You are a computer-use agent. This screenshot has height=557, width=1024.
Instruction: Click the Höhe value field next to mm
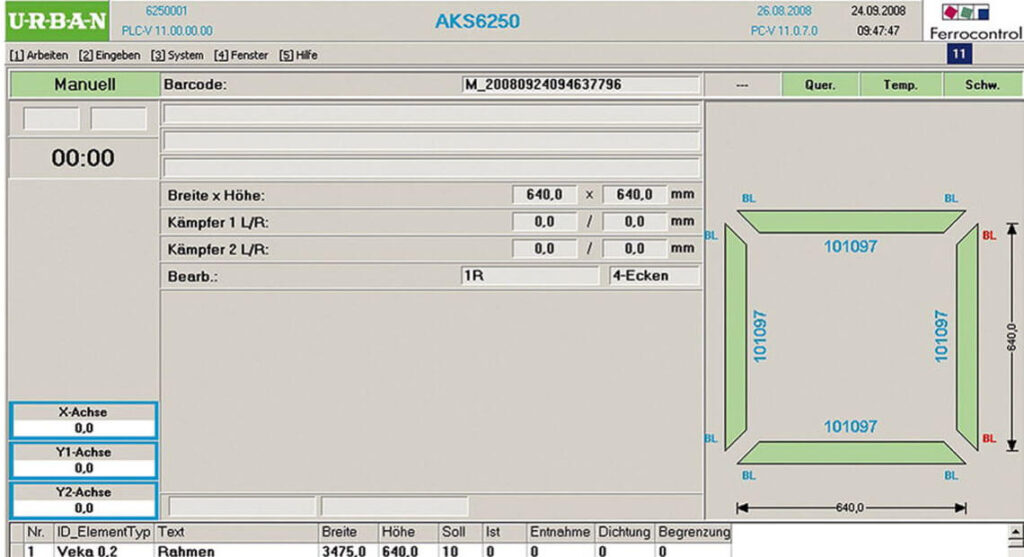pos(634,195)
